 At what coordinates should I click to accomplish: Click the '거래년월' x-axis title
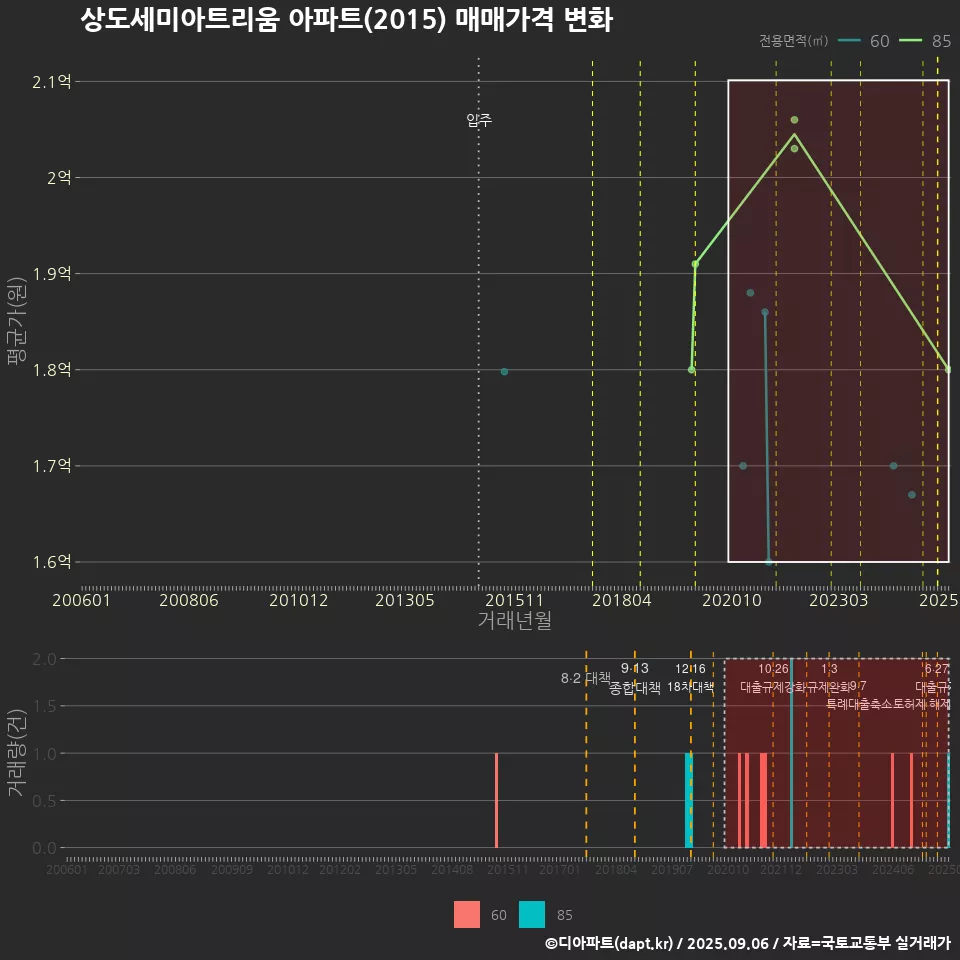pos(514,620)
